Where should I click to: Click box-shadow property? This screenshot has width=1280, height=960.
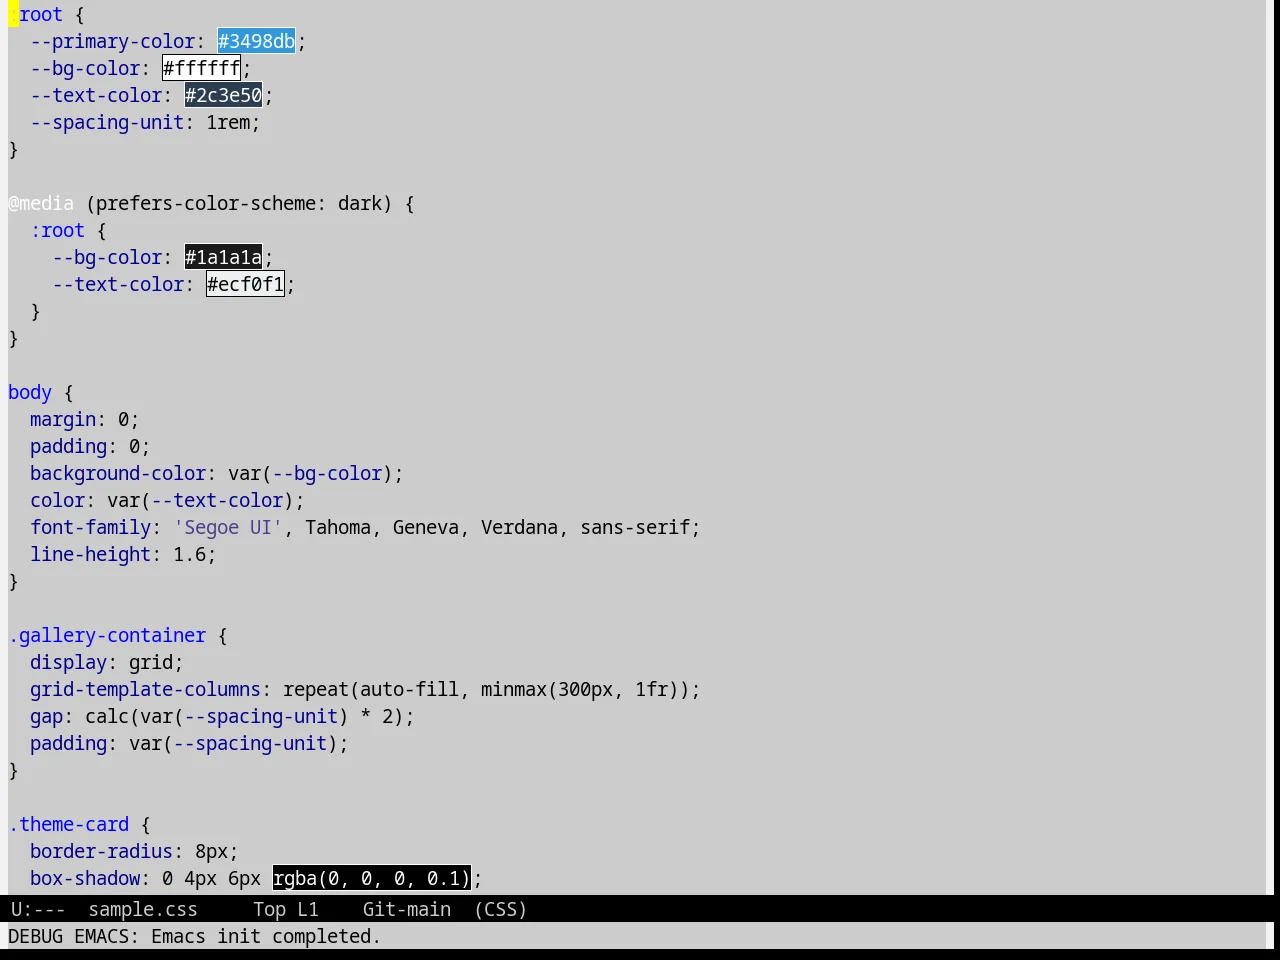pos(85,878)
